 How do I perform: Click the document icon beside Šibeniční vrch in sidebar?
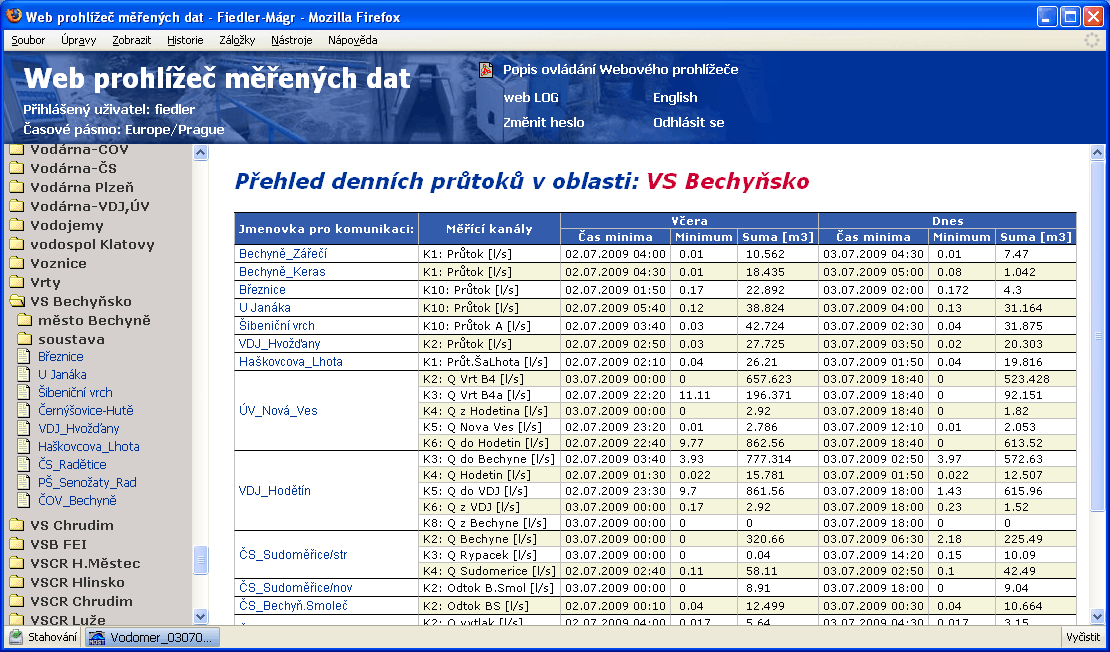[x=24, y=393]
